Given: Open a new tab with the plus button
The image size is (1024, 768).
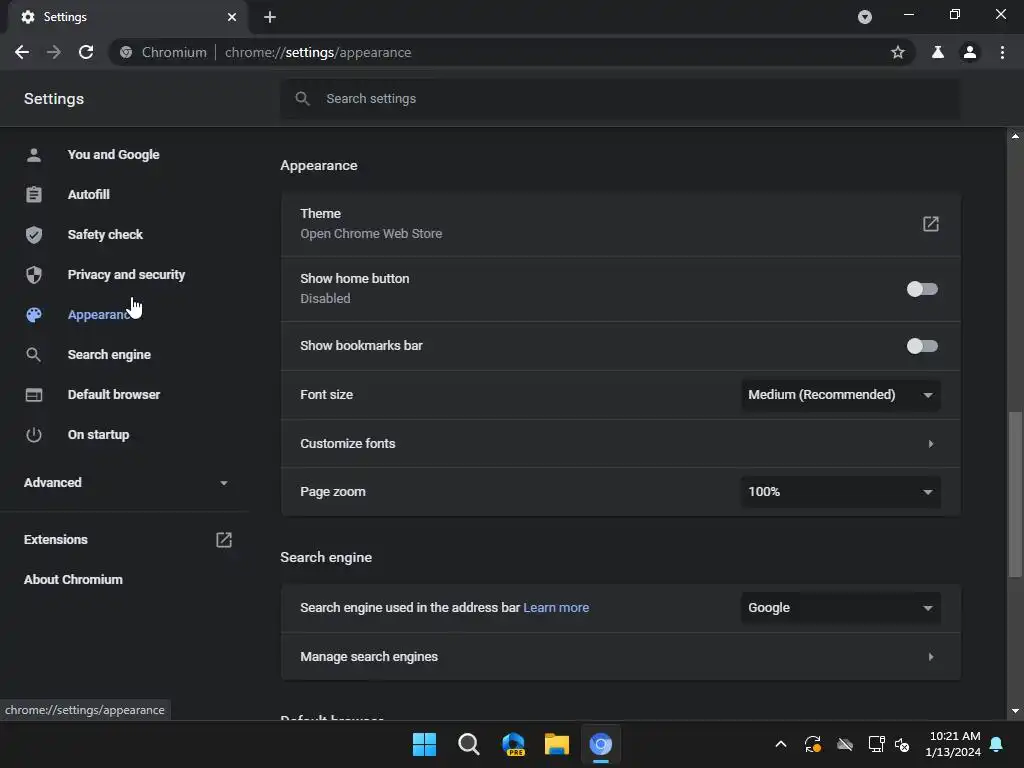Looking at the screenshot, I should tap(270, 17).
